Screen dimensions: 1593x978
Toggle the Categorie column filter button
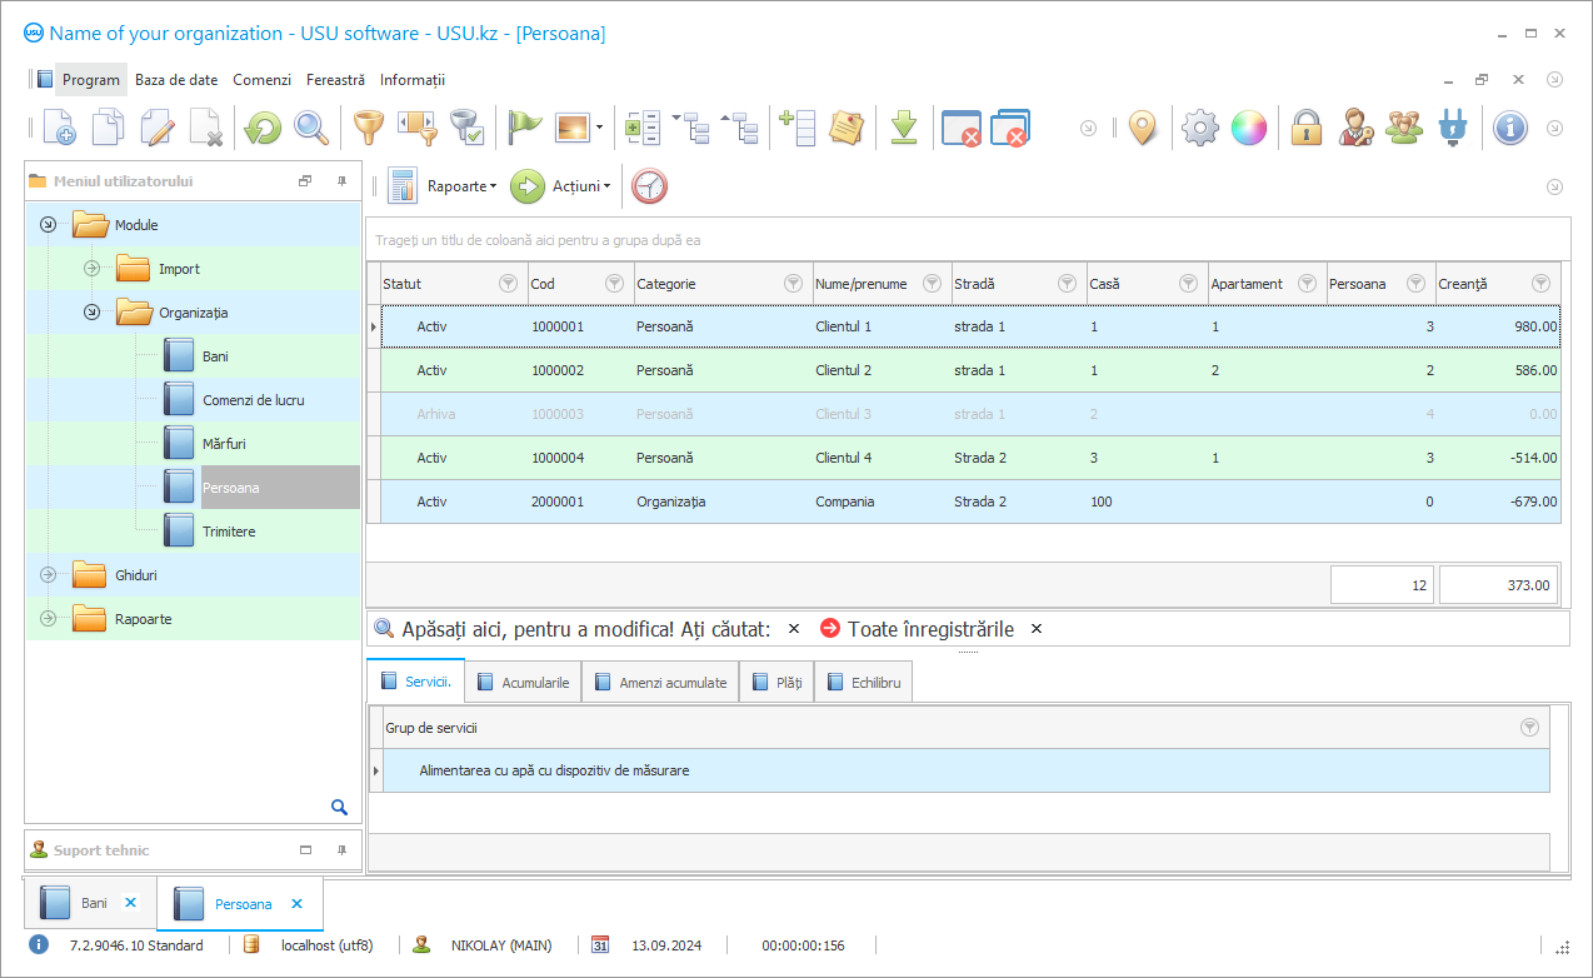tap(793, 284)
